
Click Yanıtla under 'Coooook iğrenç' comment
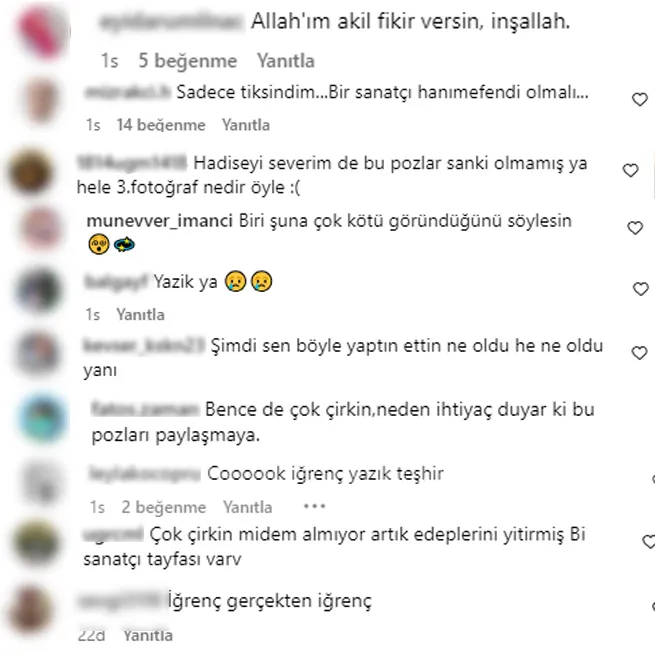tap(247, 507)
